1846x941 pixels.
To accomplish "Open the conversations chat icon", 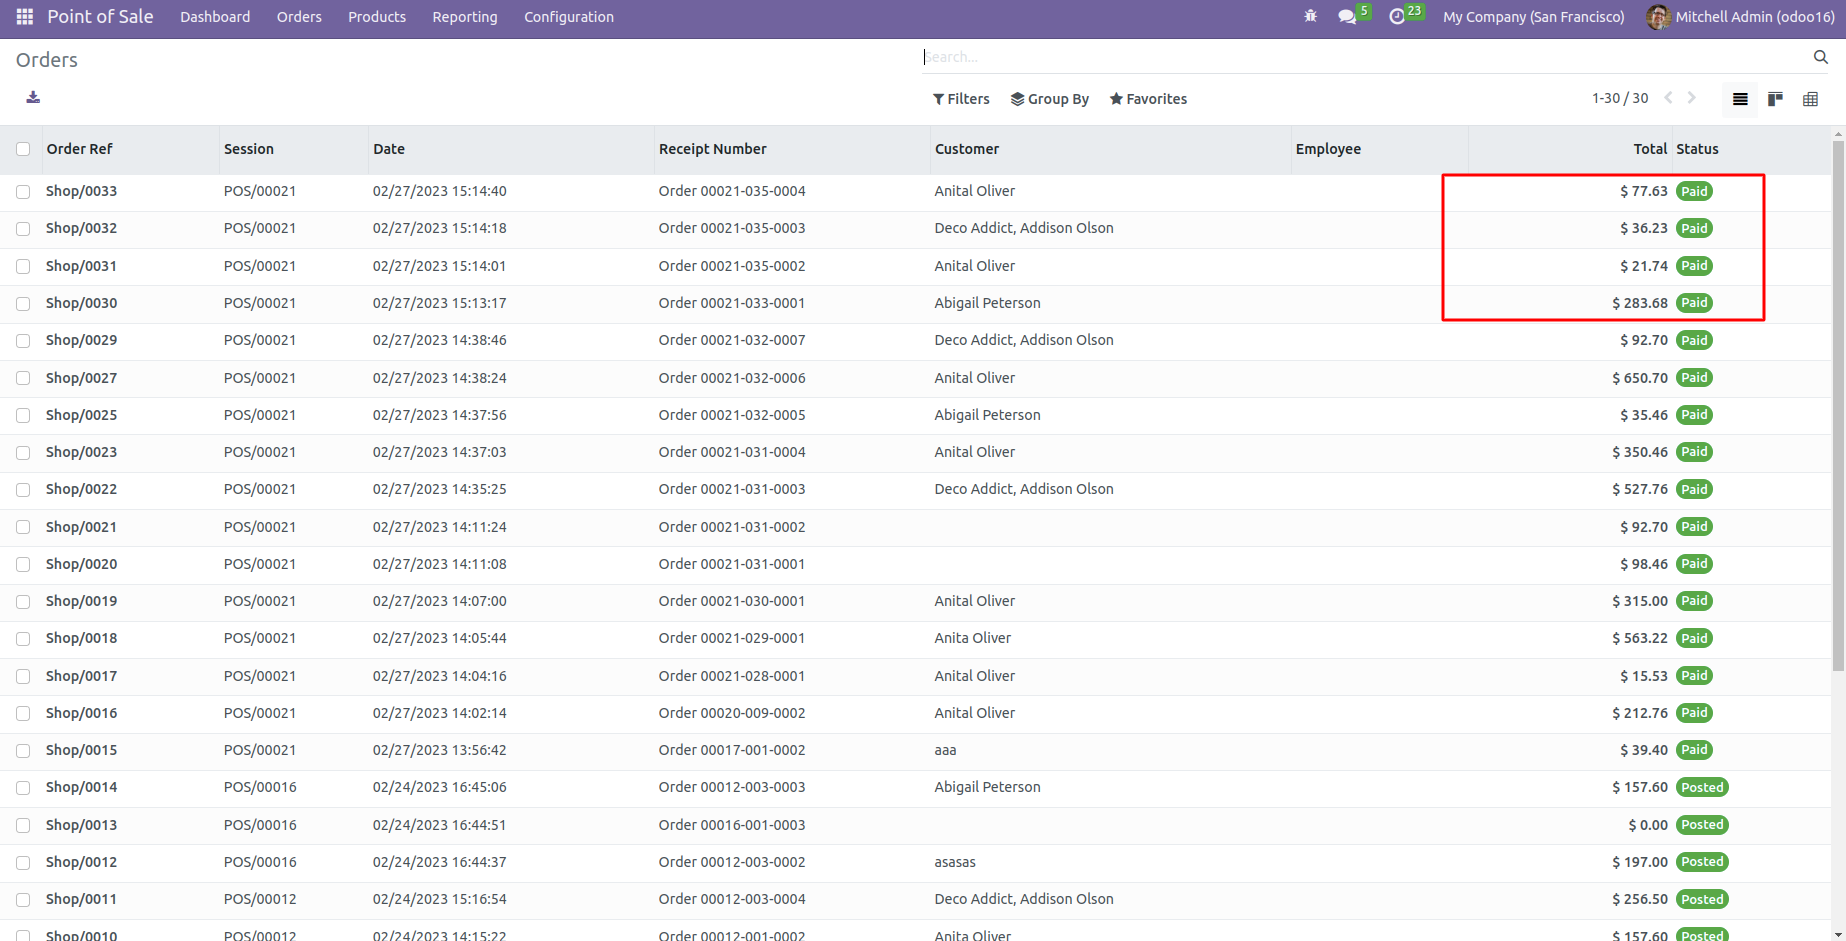I will [1347, 17].
